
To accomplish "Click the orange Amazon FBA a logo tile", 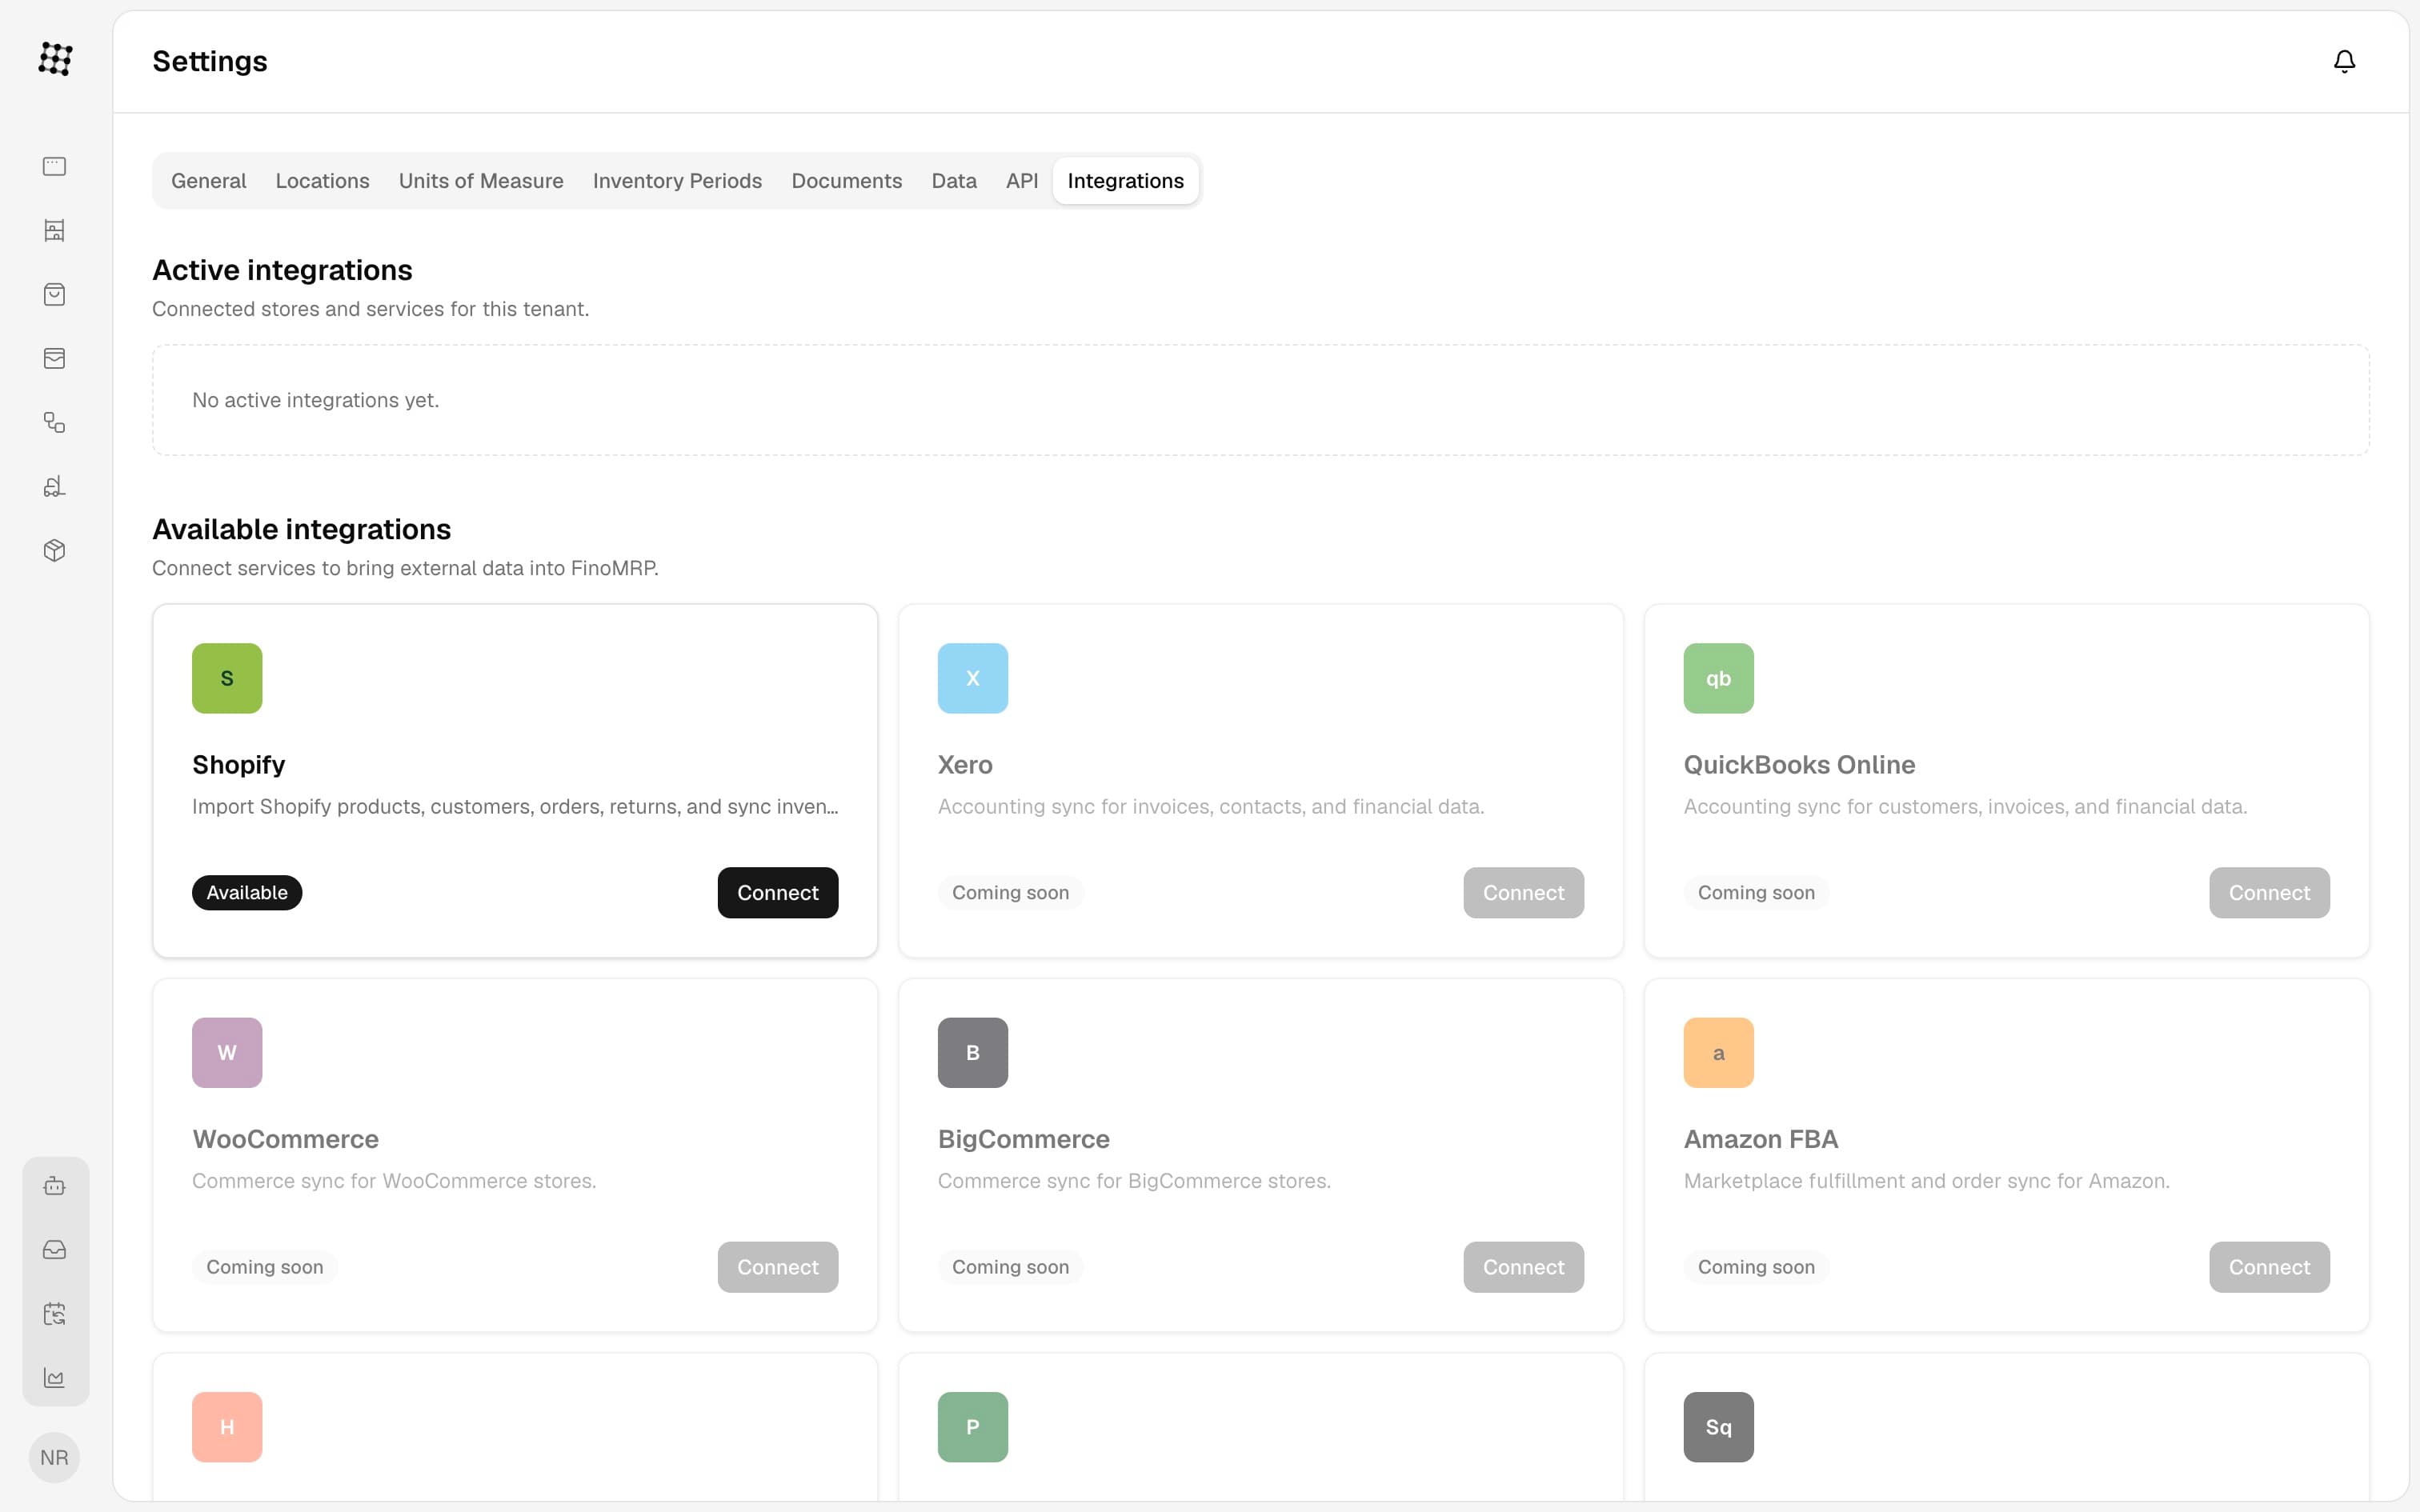I will coord(1718,1052).
